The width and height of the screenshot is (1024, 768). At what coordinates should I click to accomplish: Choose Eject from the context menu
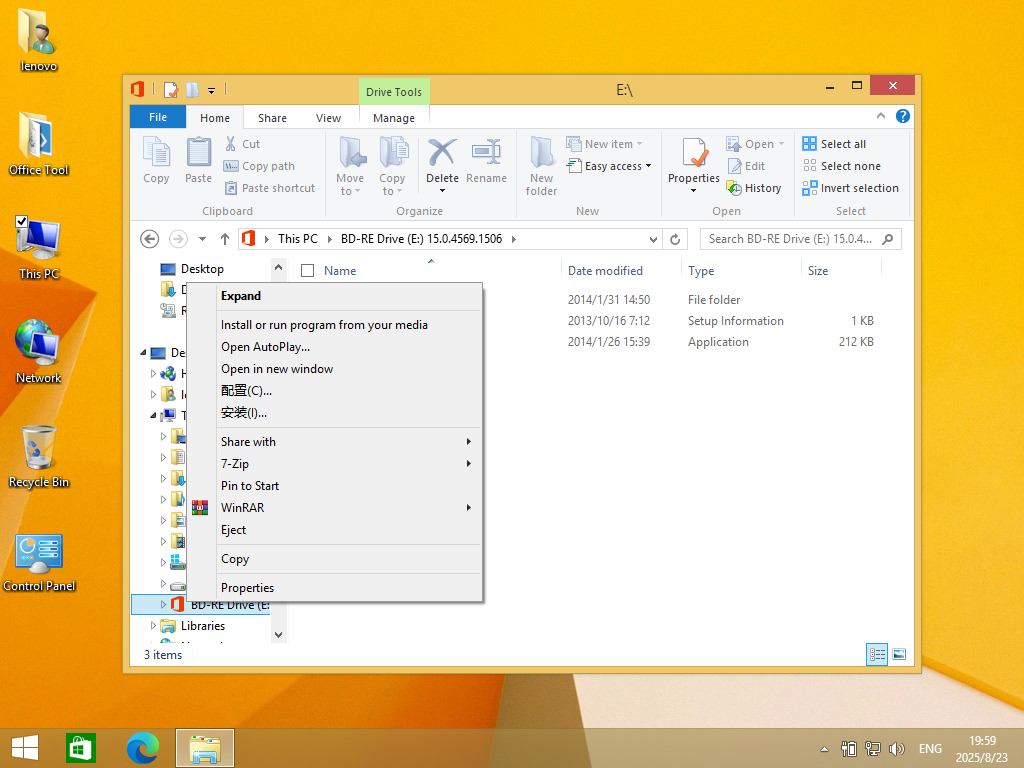click(x=233, y=530)
